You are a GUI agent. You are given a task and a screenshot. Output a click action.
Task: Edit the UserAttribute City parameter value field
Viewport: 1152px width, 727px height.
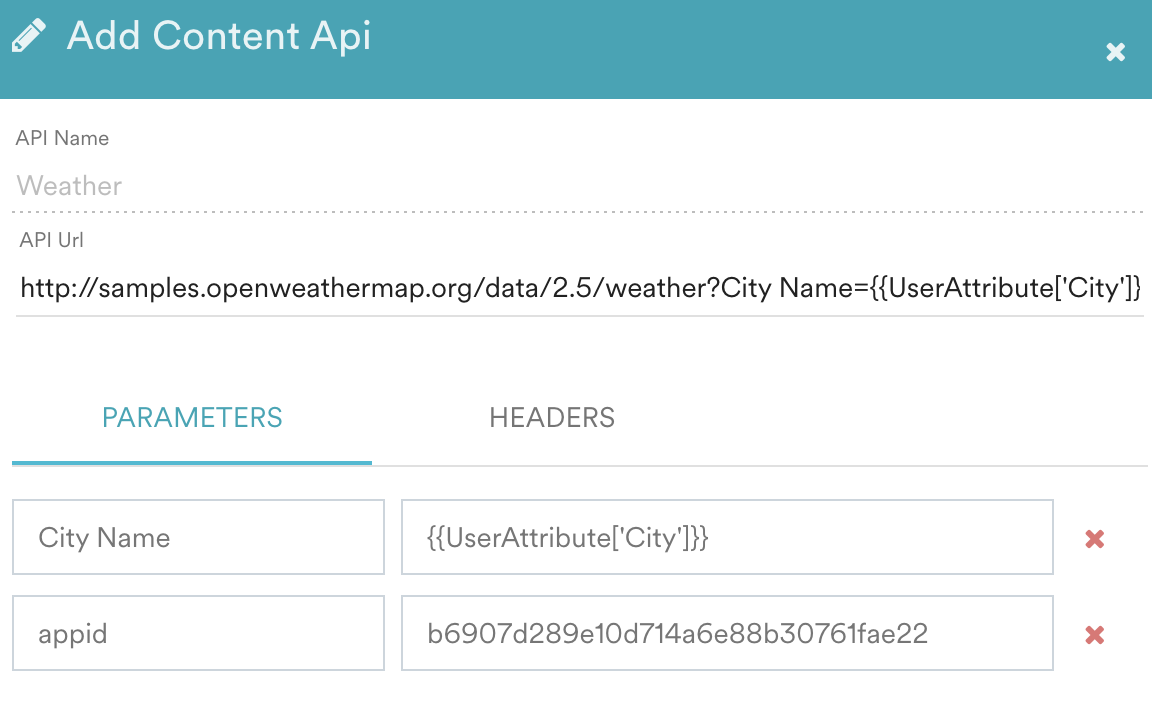726,538
